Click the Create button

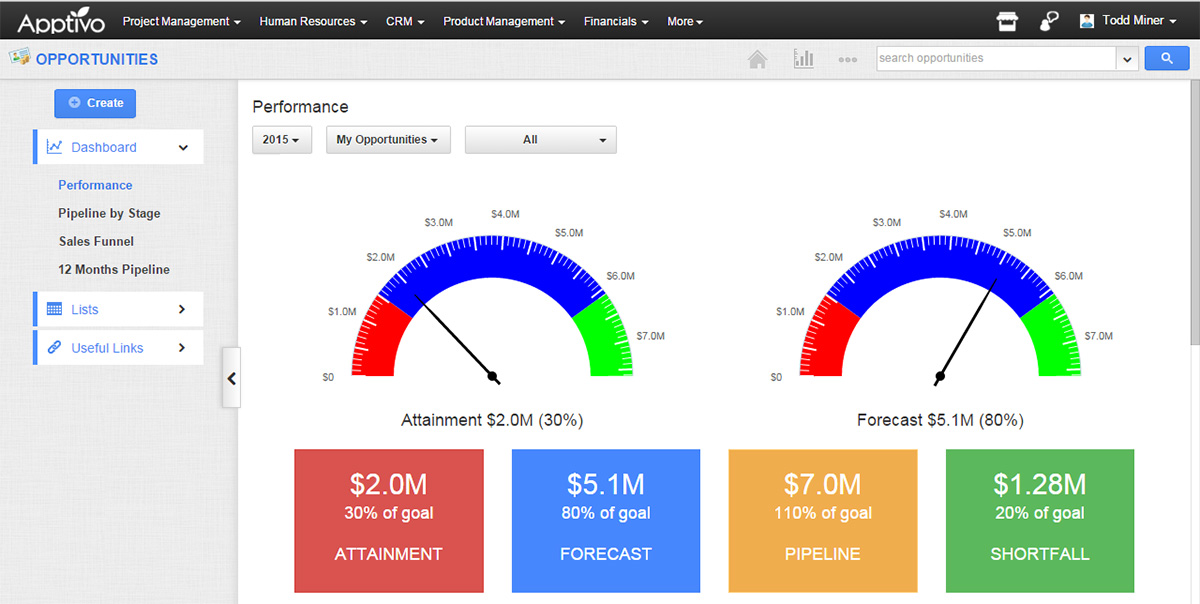(94, 103)
